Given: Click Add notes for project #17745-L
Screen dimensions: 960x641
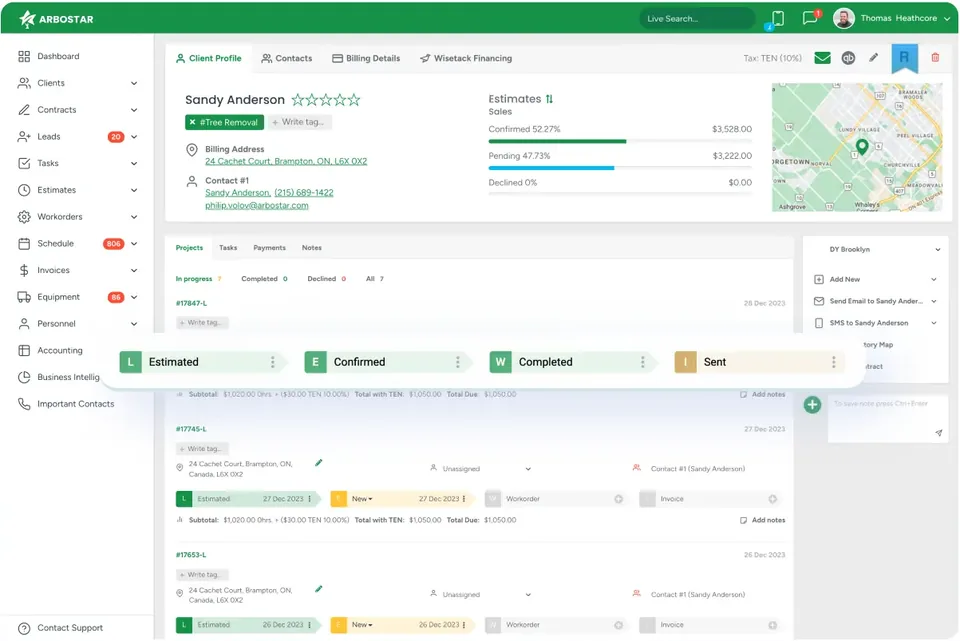Looking at the screenshot, I should pyautogui.click(x=762, y=520).
